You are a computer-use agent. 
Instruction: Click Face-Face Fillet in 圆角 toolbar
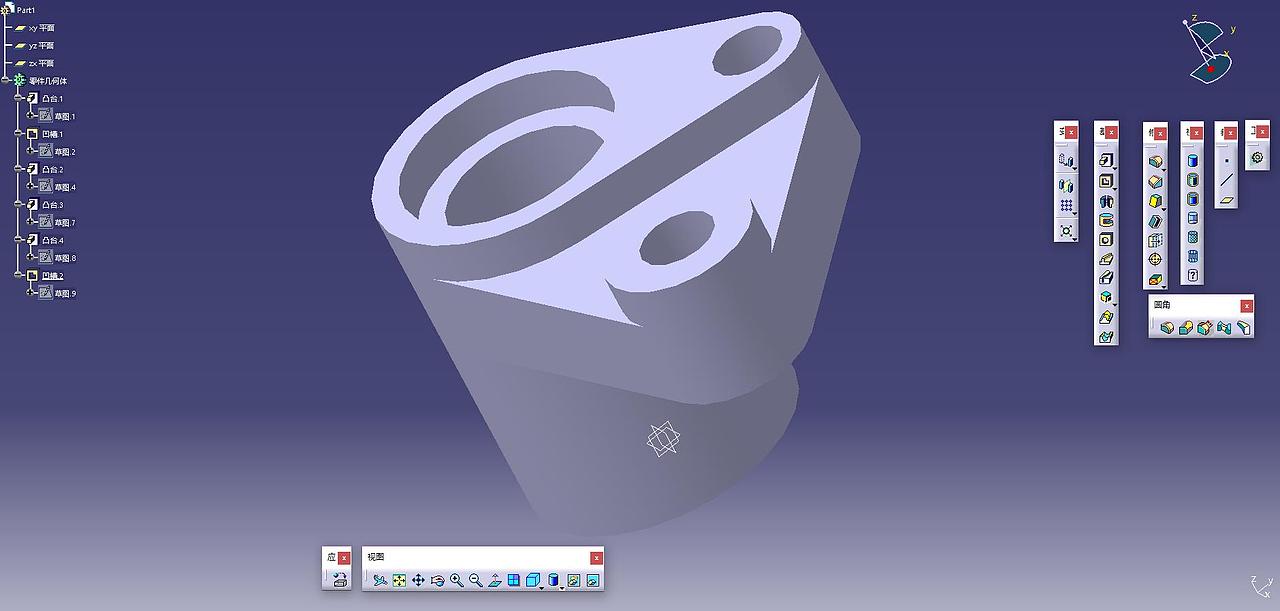coord(1224,327)
